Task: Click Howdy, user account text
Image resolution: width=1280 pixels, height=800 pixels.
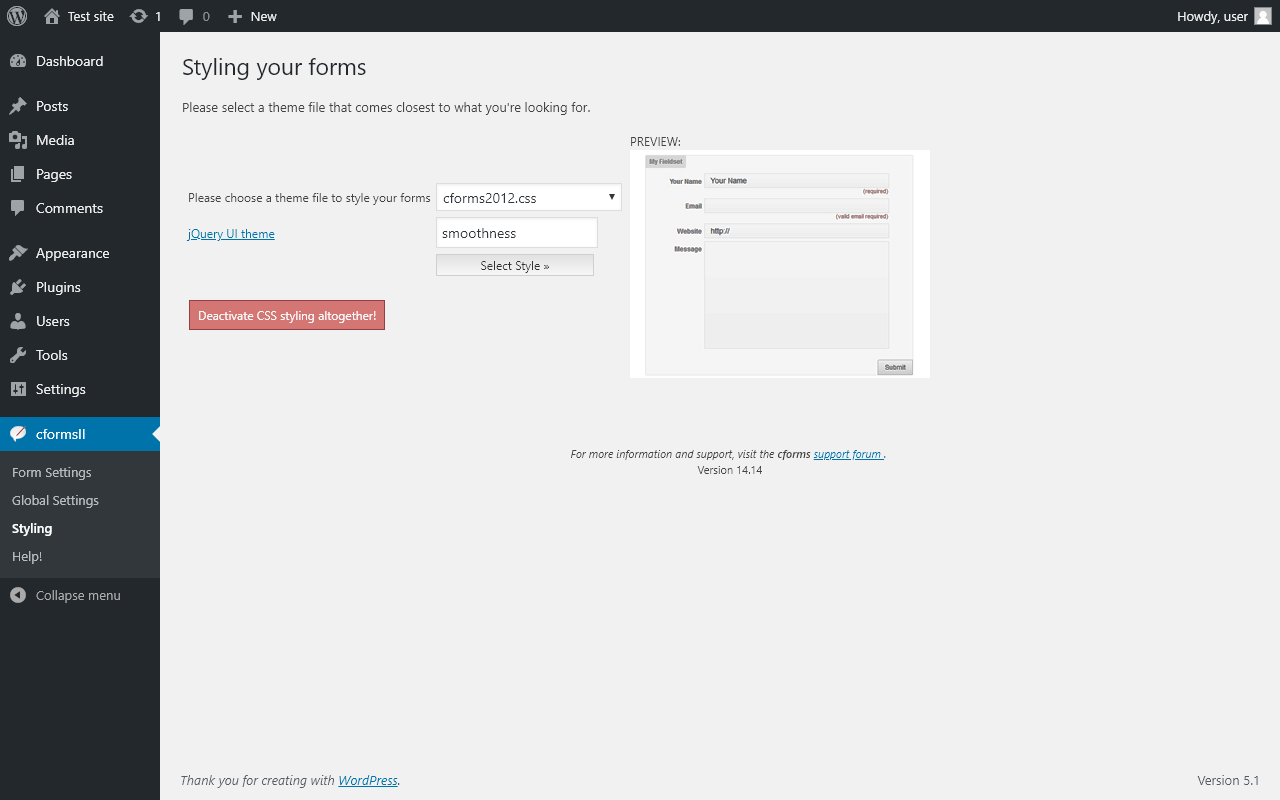Action: 1212,16
